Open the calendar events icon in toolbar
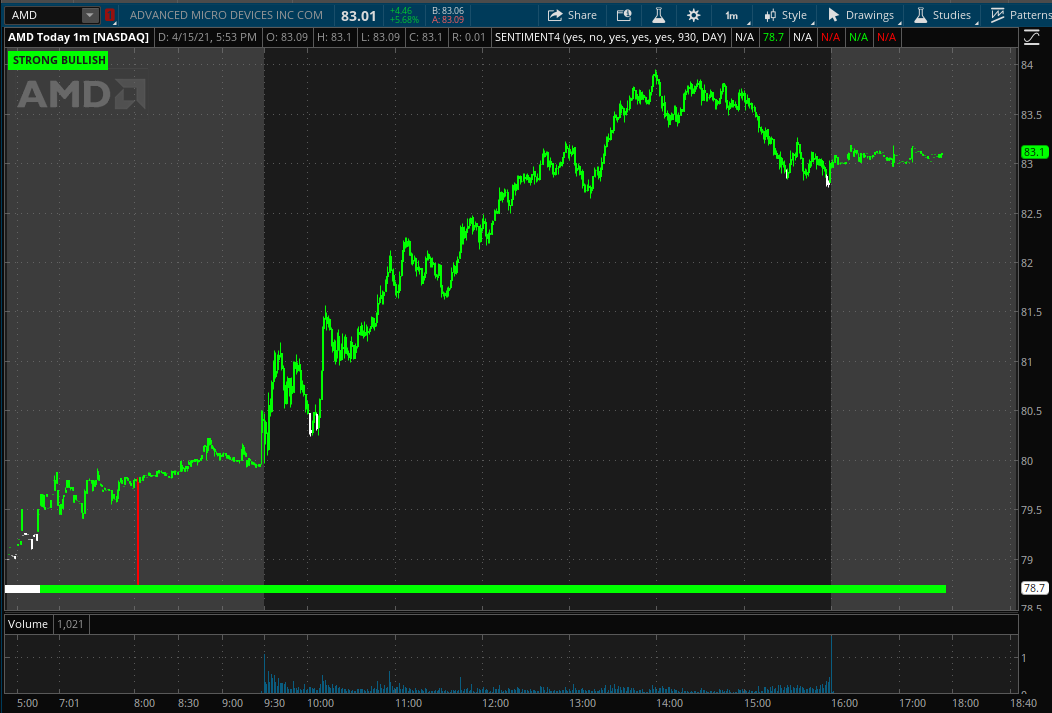Screen dimensions: 1052x713 (x=624, y=15)
